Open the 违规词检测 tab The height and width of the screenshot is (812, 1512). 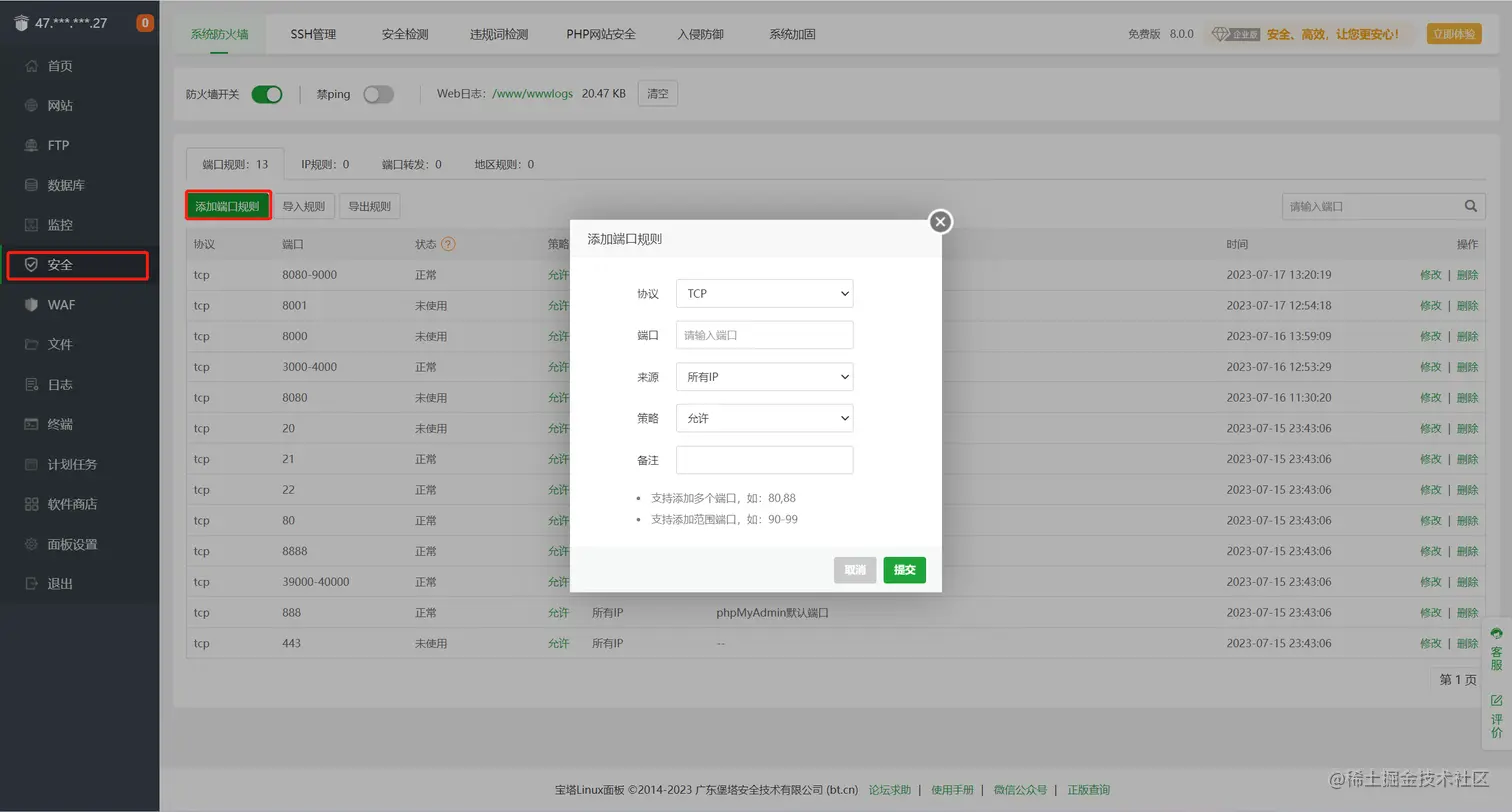pos(499,34)
